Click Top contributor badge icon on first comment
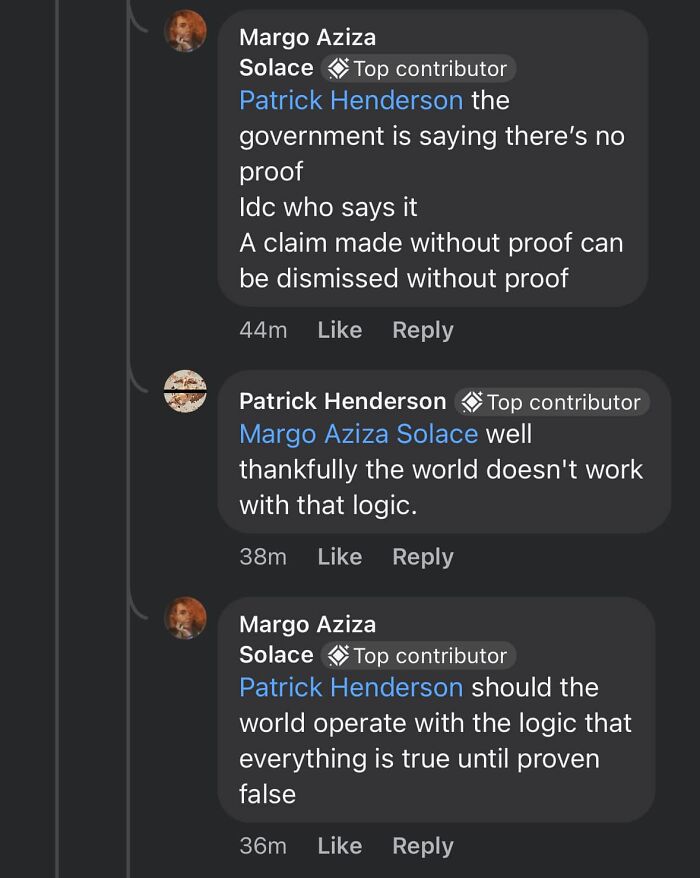This screenshot has width=700, height=878. [x=338, y=68]
